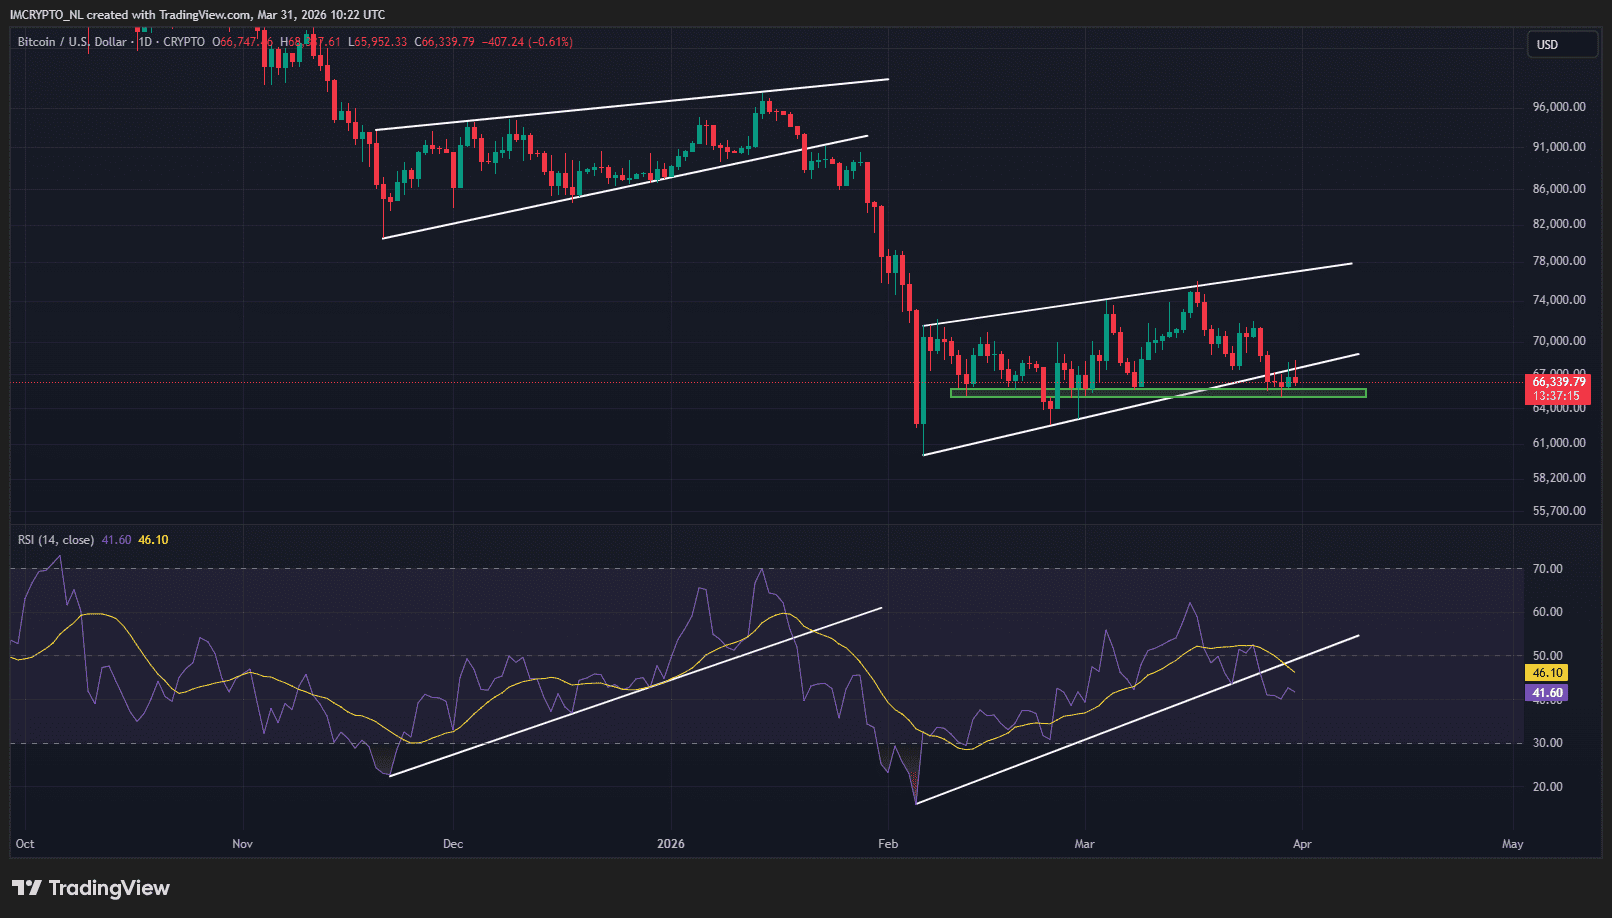1612x918 pixels.
Task: Click the Feb label on time axis
Action: (x=888, y=844)
